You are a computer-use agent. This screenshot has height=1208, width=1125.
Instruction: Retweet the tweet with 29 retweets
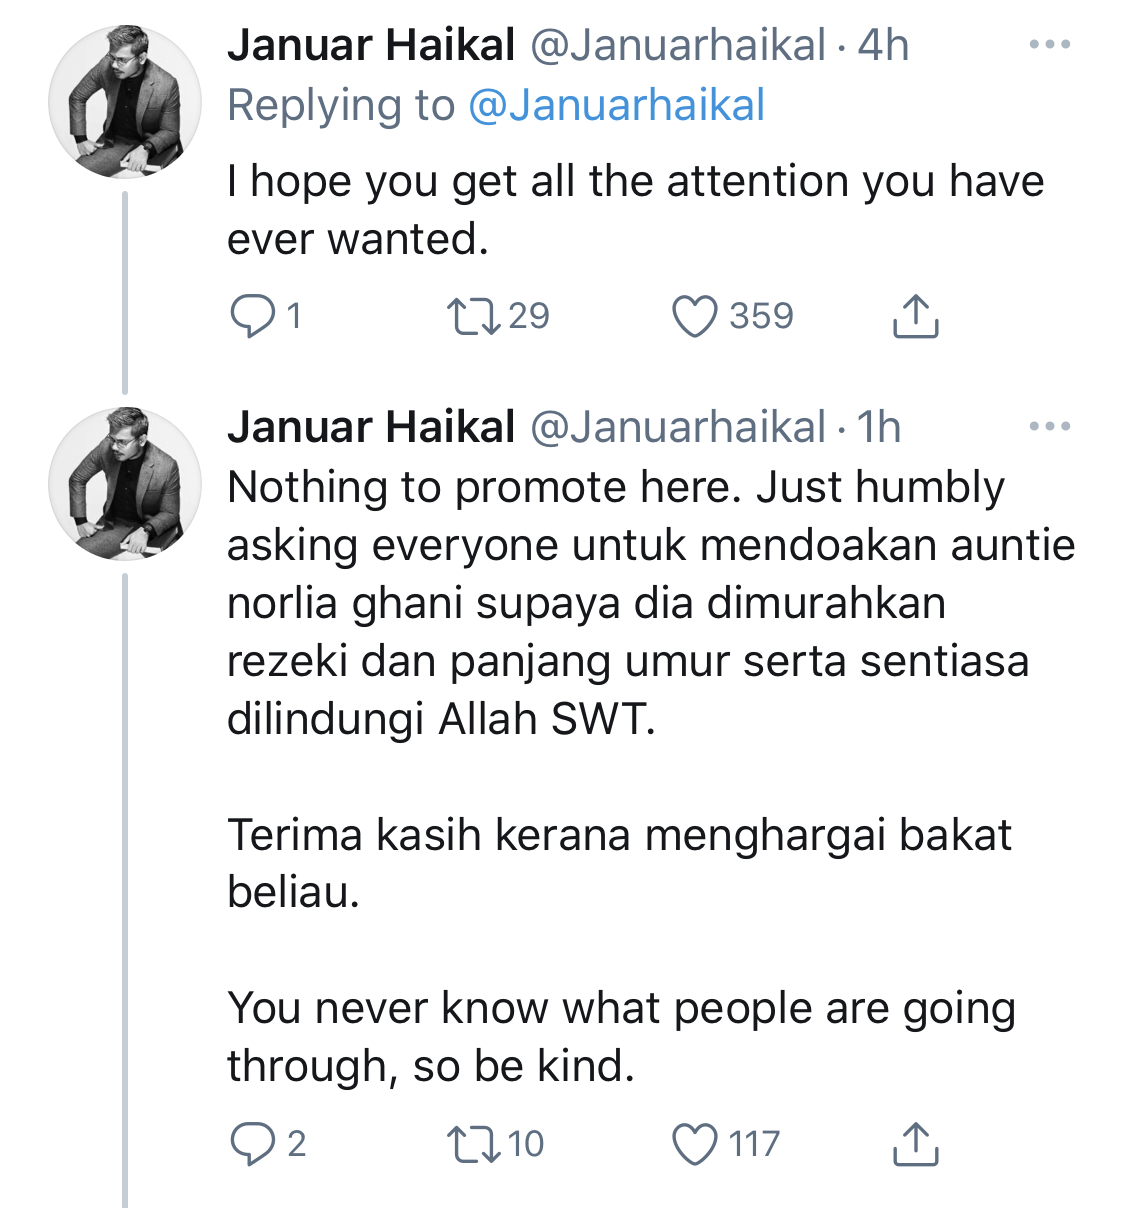coord(474,317)
